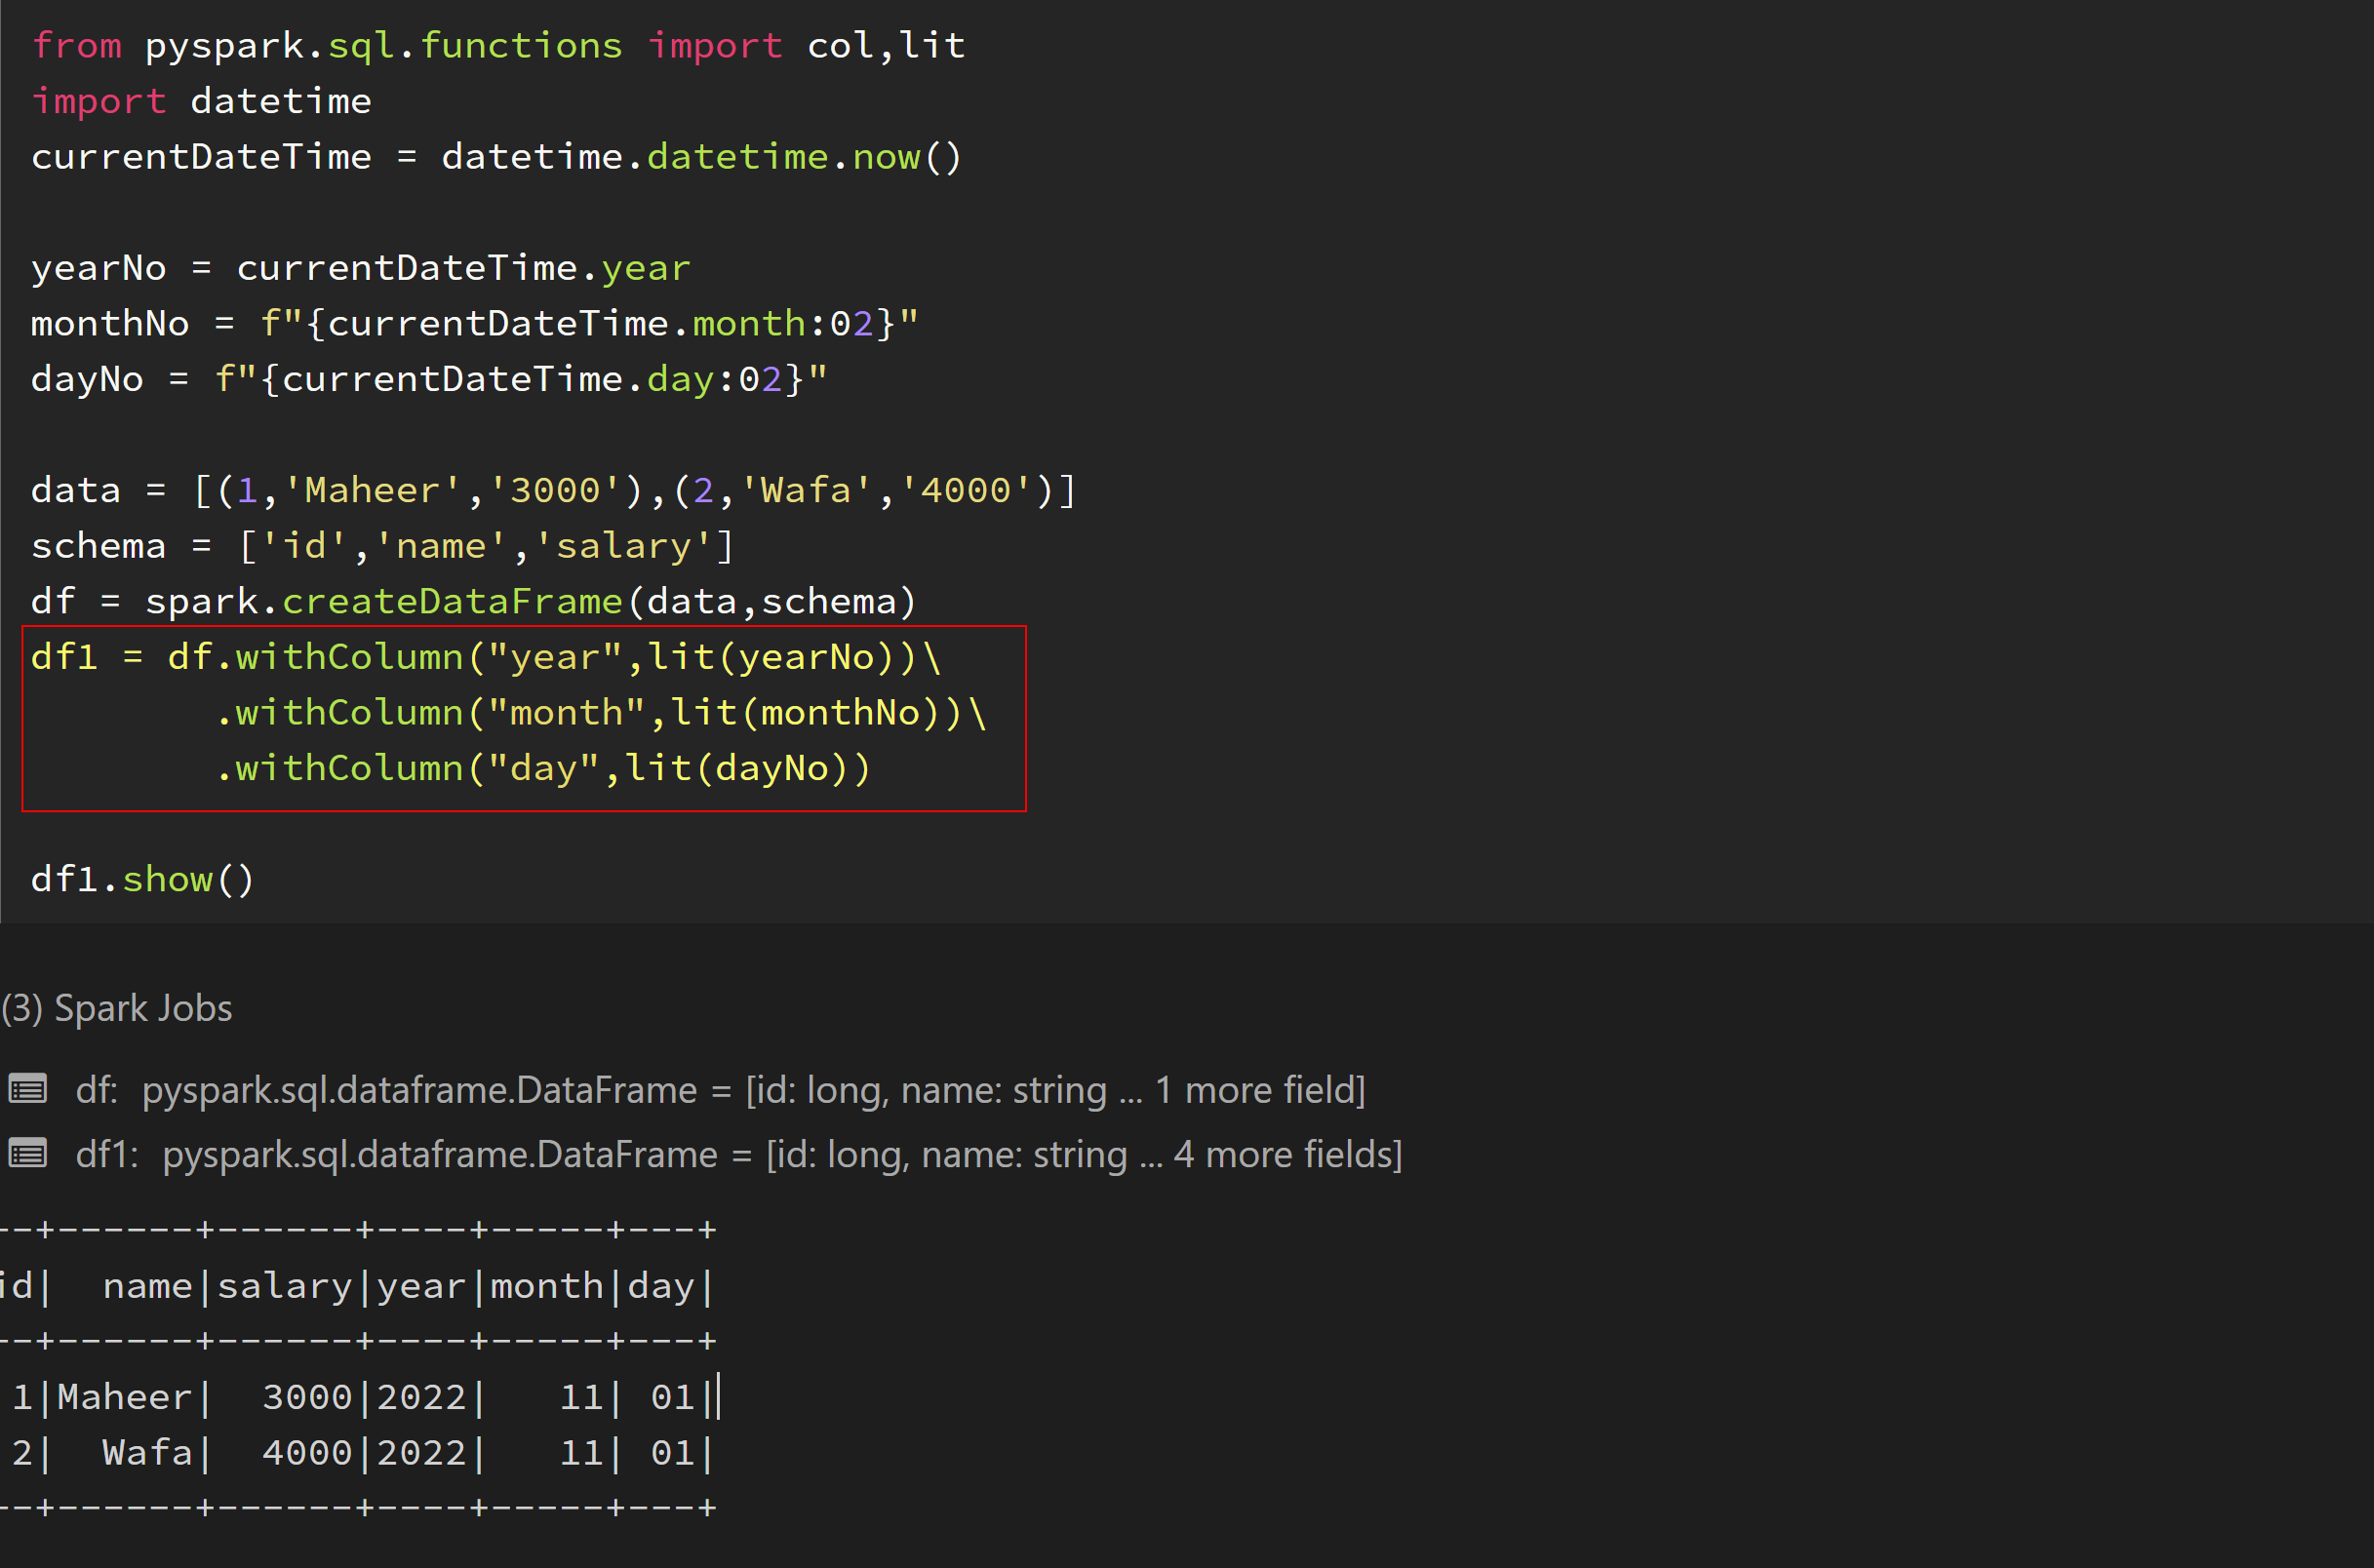
Task: Click the table icon next to df
Action: coord(28,1089)
